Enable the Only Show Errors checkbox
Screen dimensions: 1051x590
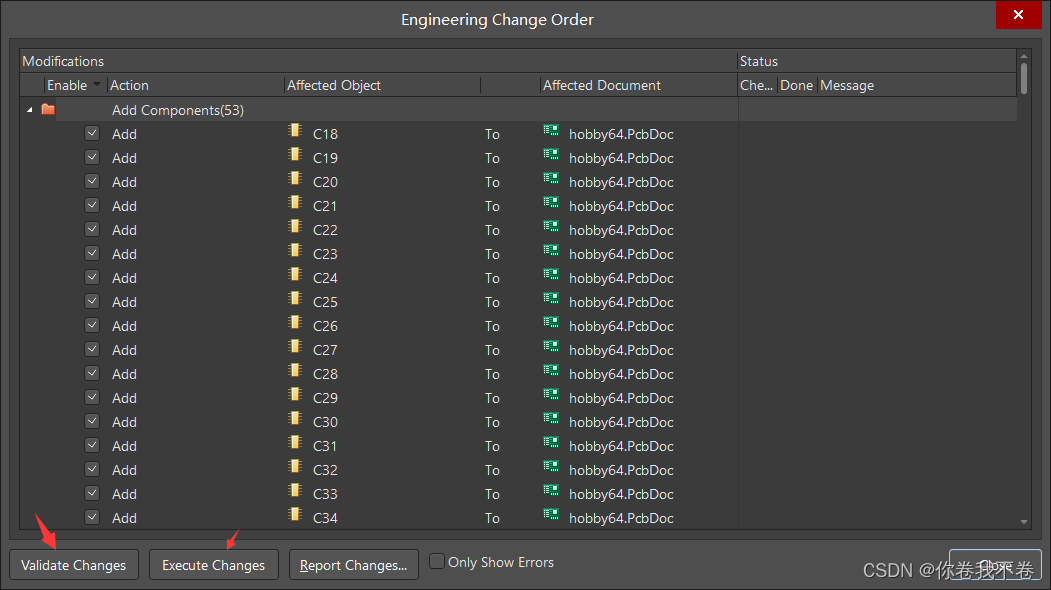437,562
